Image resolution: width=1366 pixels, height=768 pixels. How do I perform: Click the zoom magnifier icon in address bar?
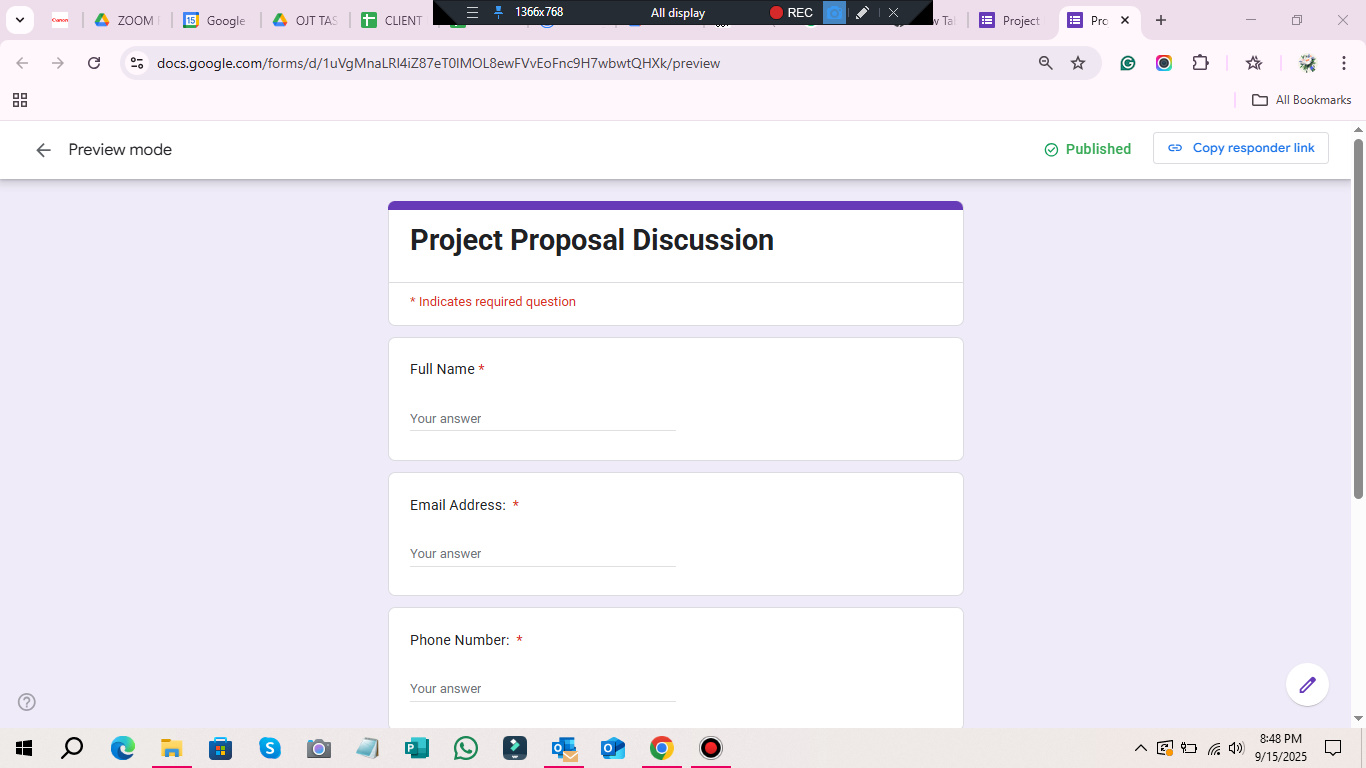click(x=1046, y=63)
